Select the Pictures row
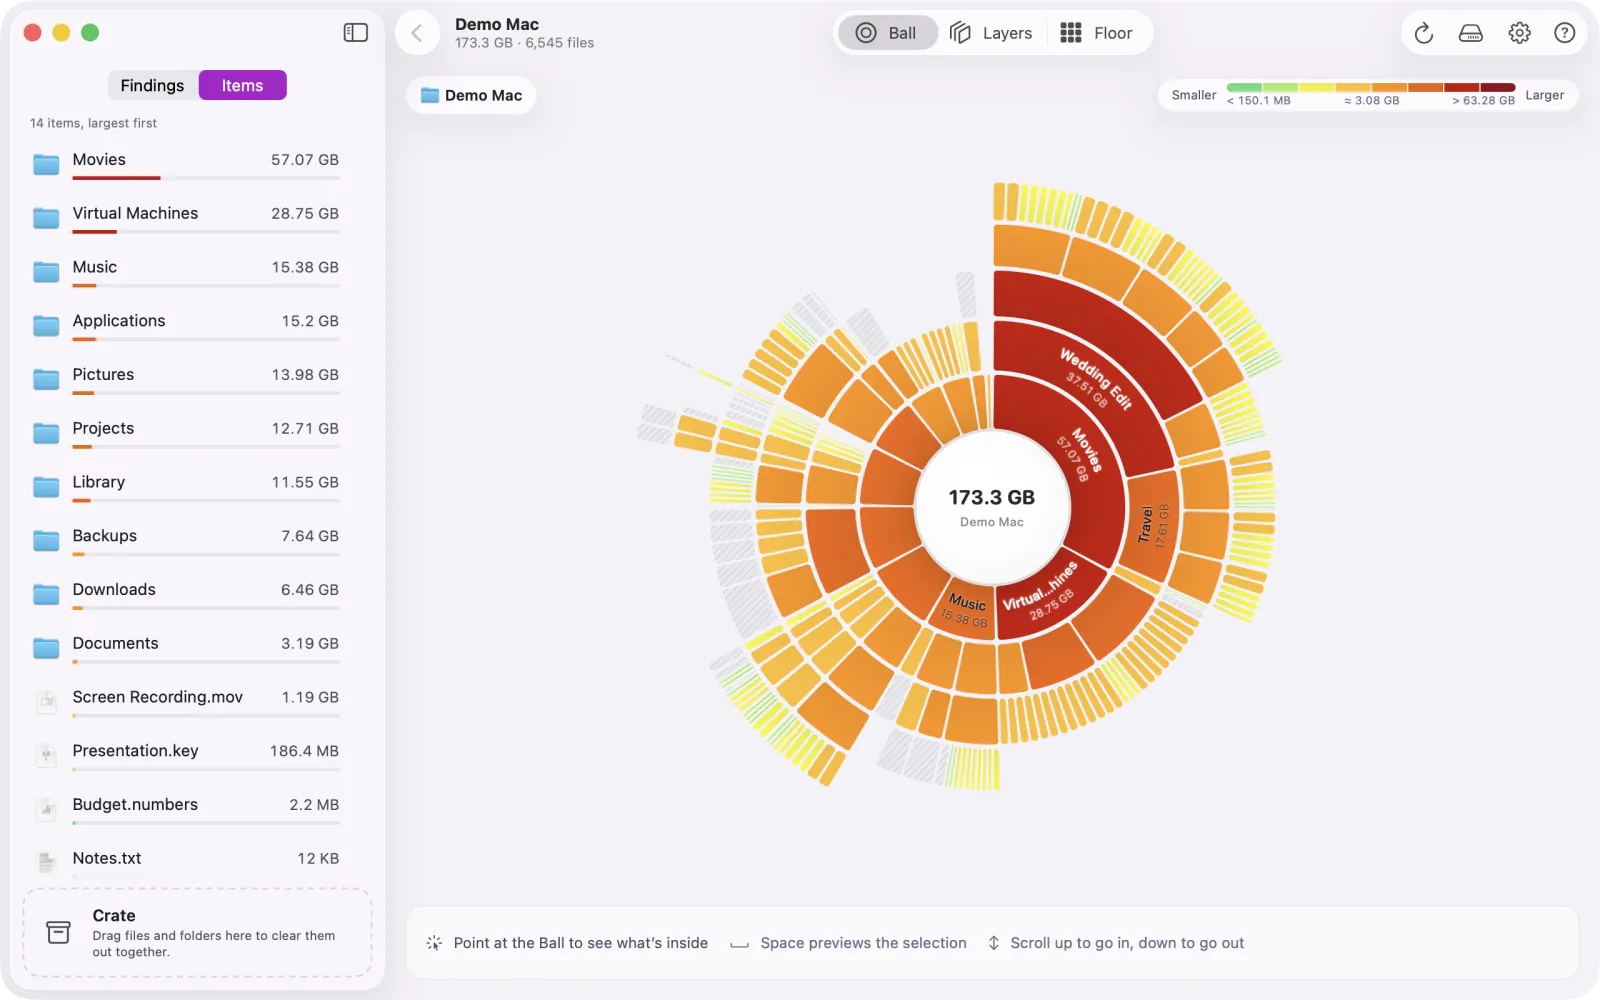Screen dimensions: 1600x1000 pyautogui.click(x=186, y=379)
